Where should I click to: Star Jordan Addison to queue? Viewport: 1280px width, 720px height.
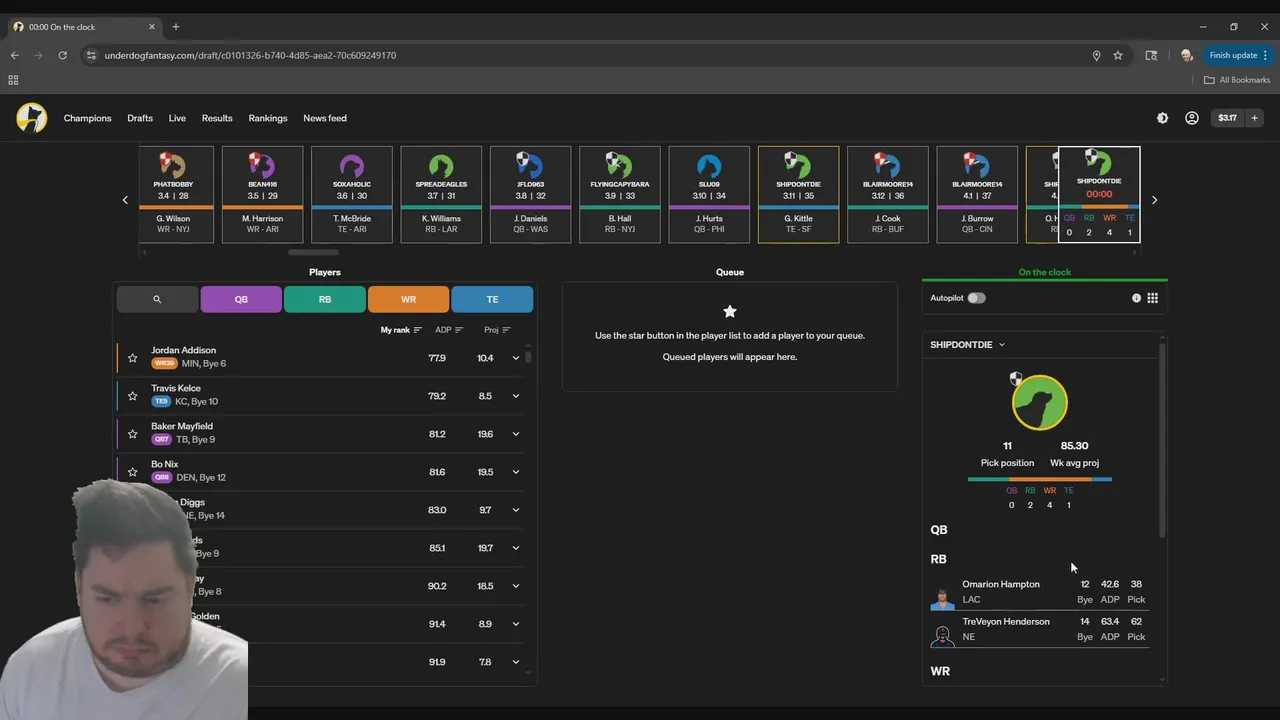click(132, 358)
